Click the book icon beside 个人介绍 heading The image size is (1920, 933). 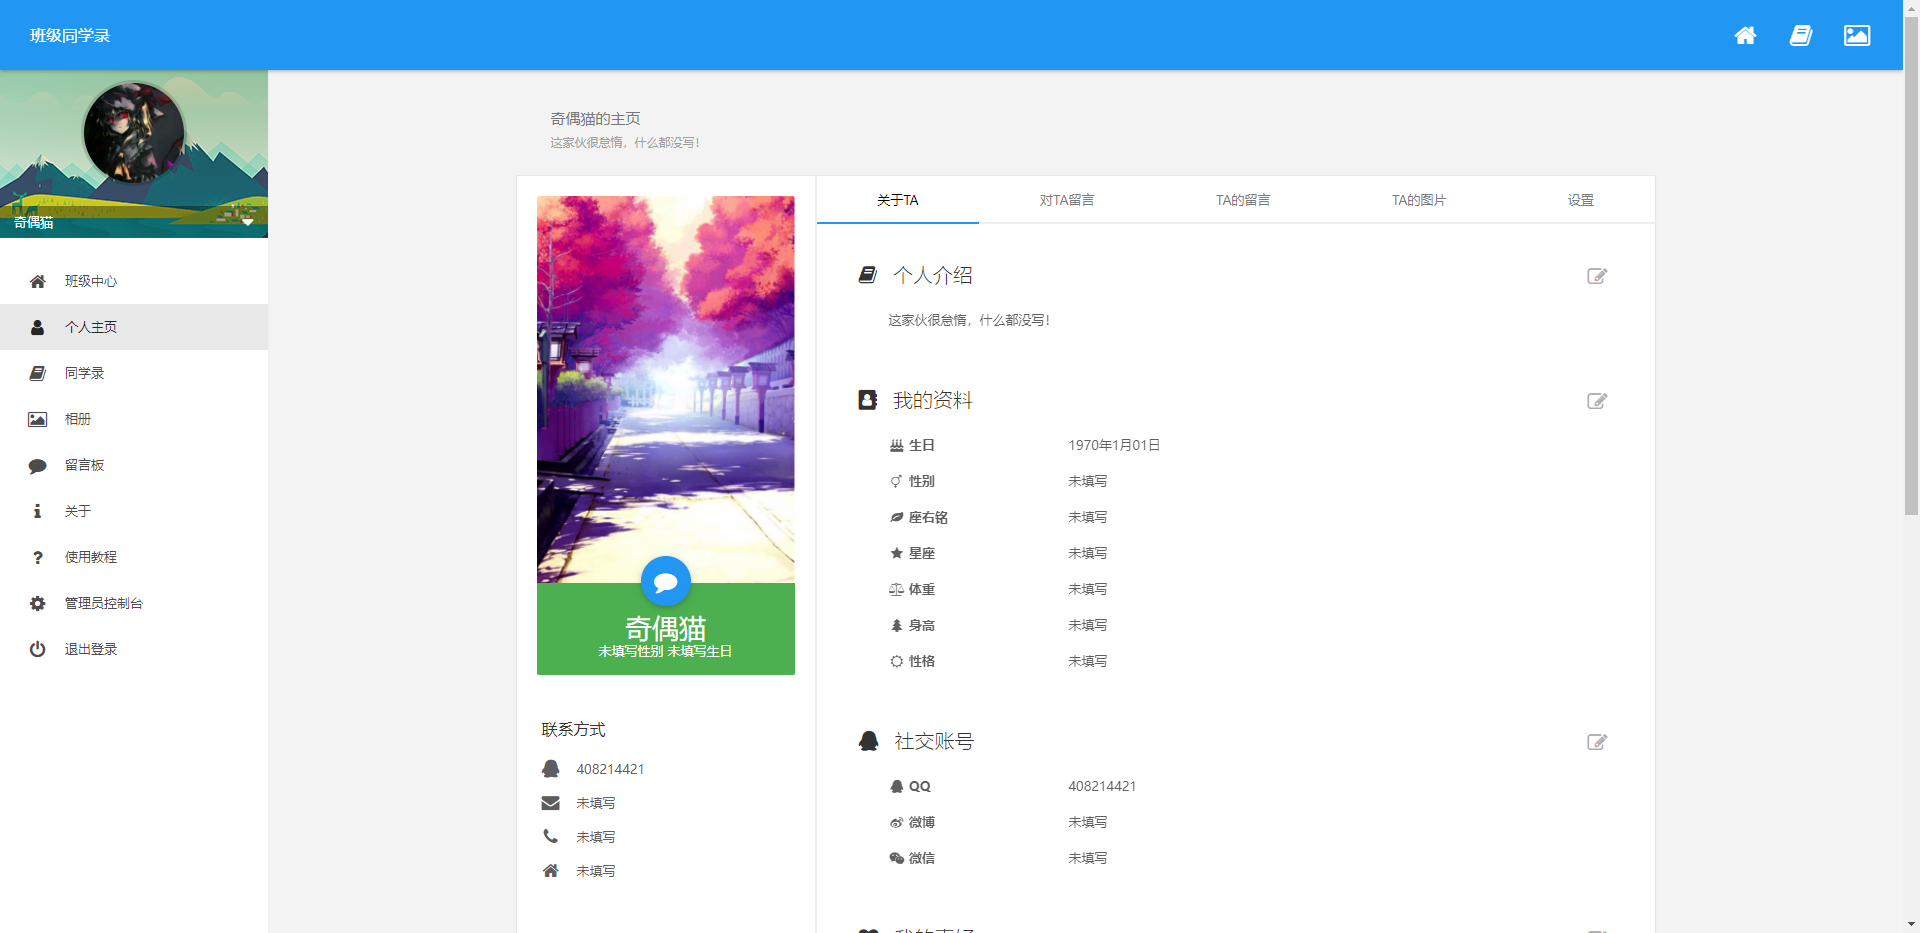[x=868, y=275]
